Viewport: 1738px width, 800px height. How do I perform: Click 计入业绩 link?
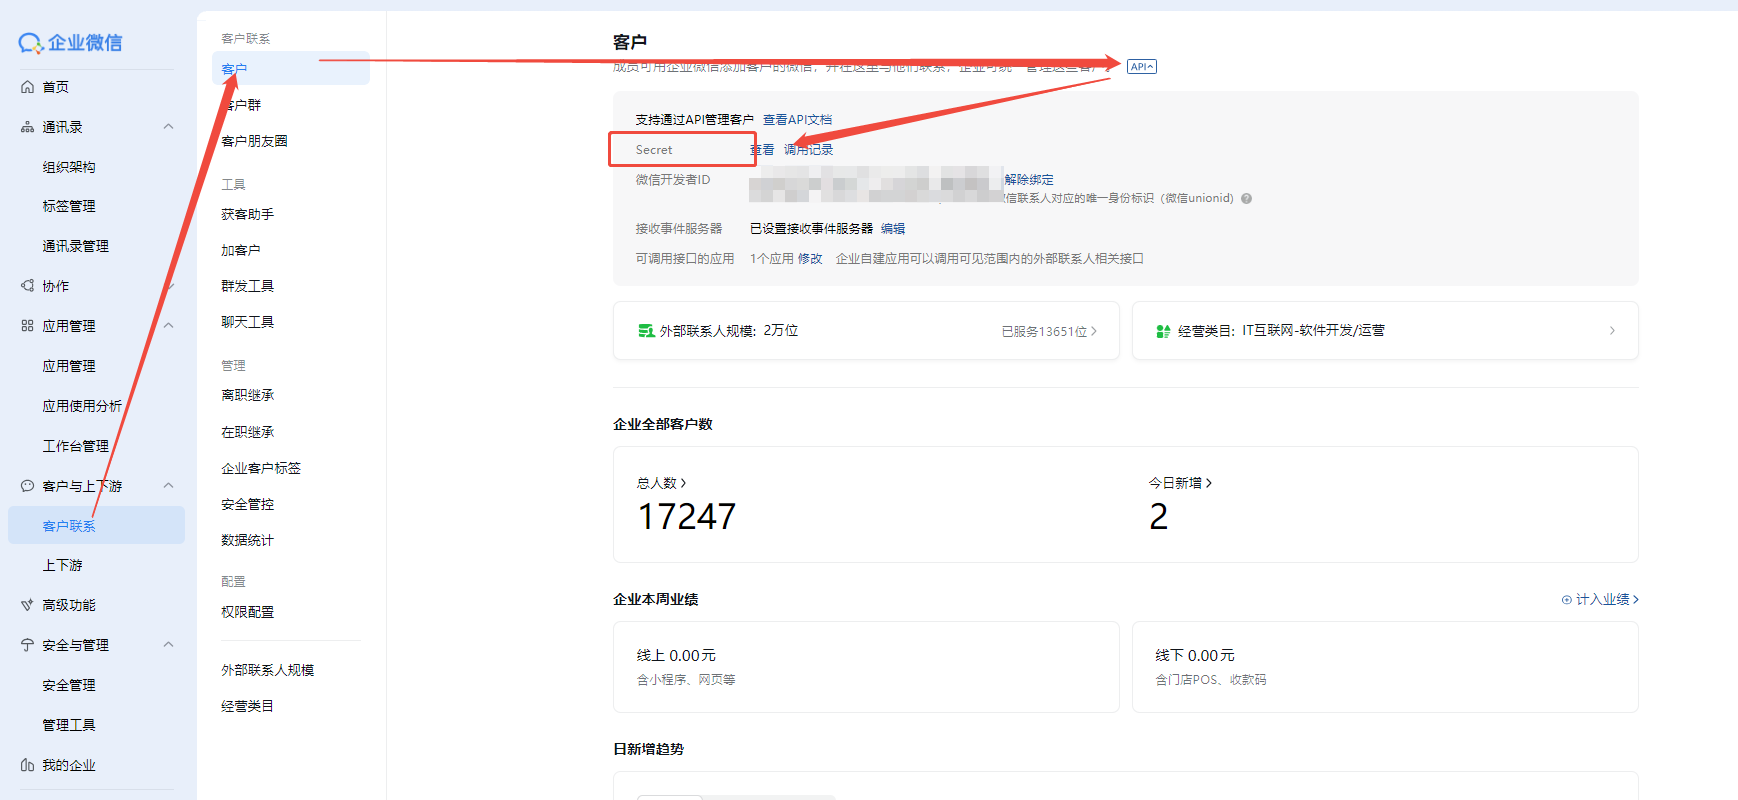coord(1600,600)
